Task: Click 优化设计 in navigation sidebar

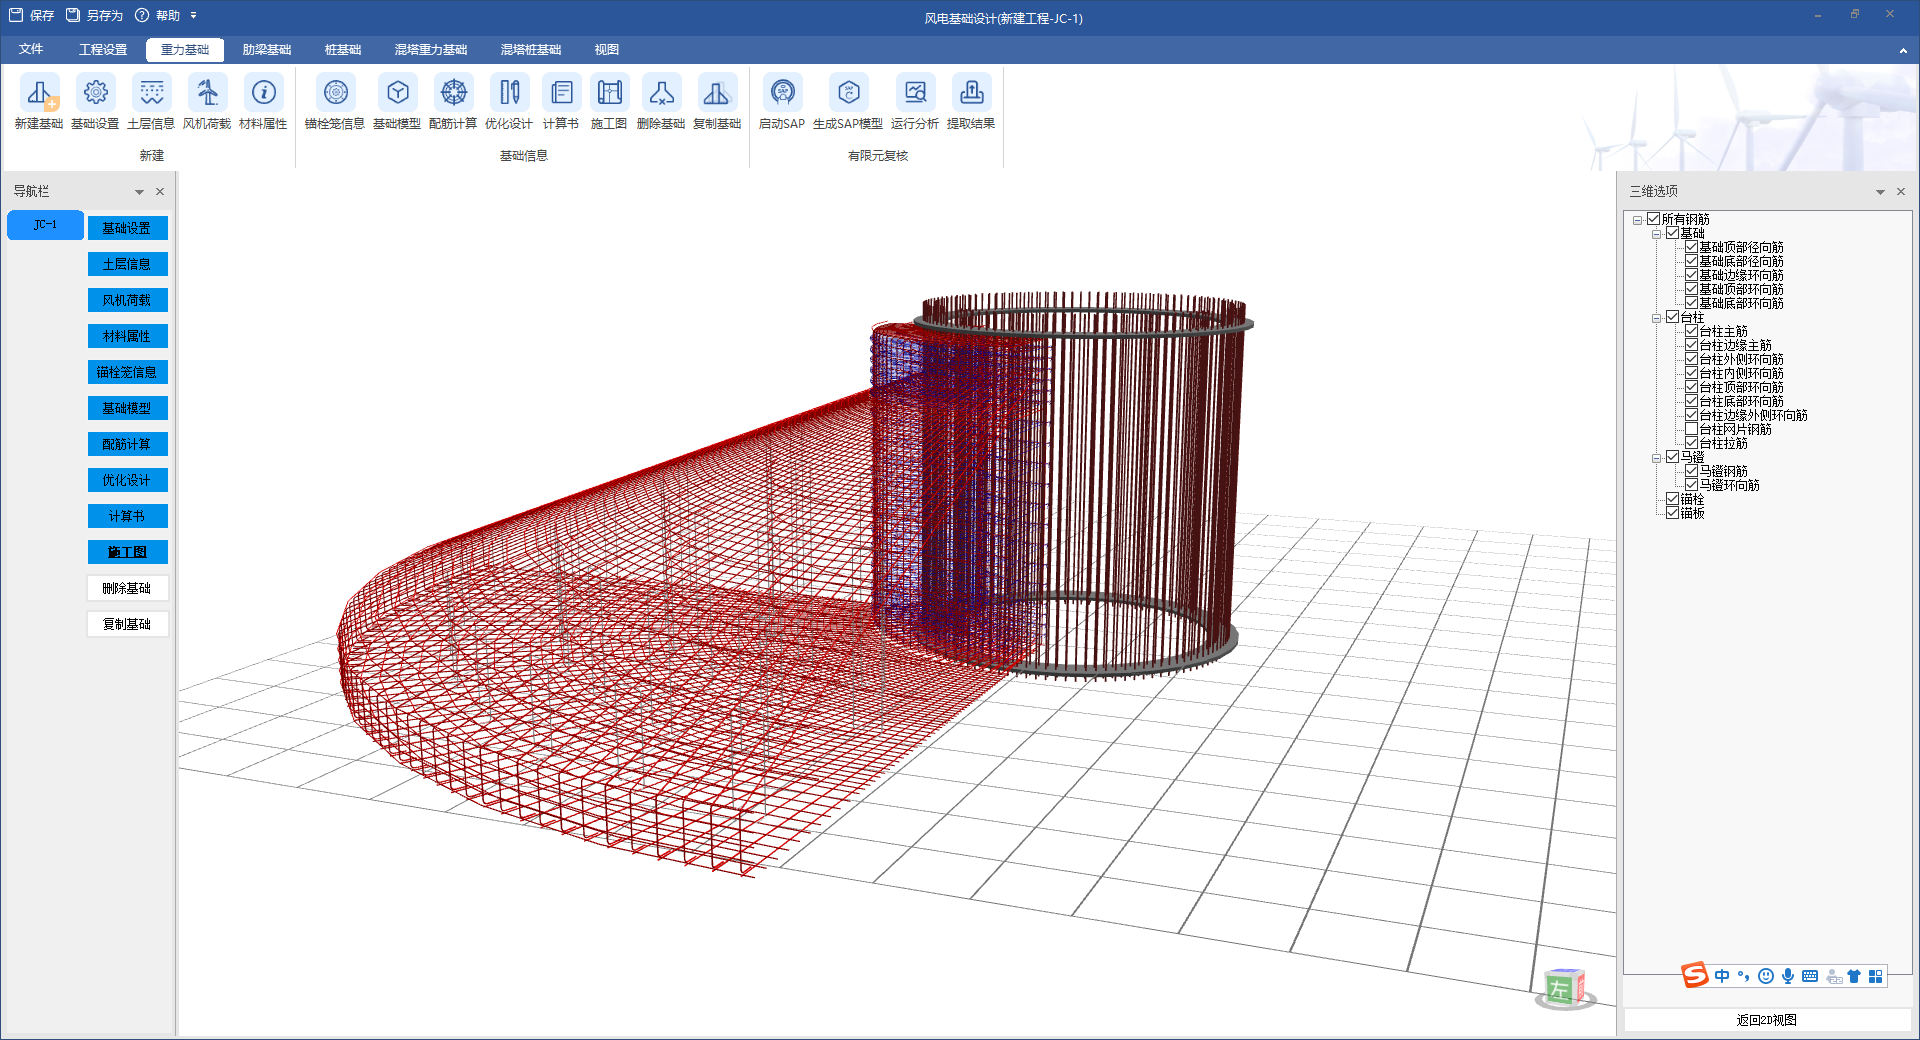Action: coord(127,480)
